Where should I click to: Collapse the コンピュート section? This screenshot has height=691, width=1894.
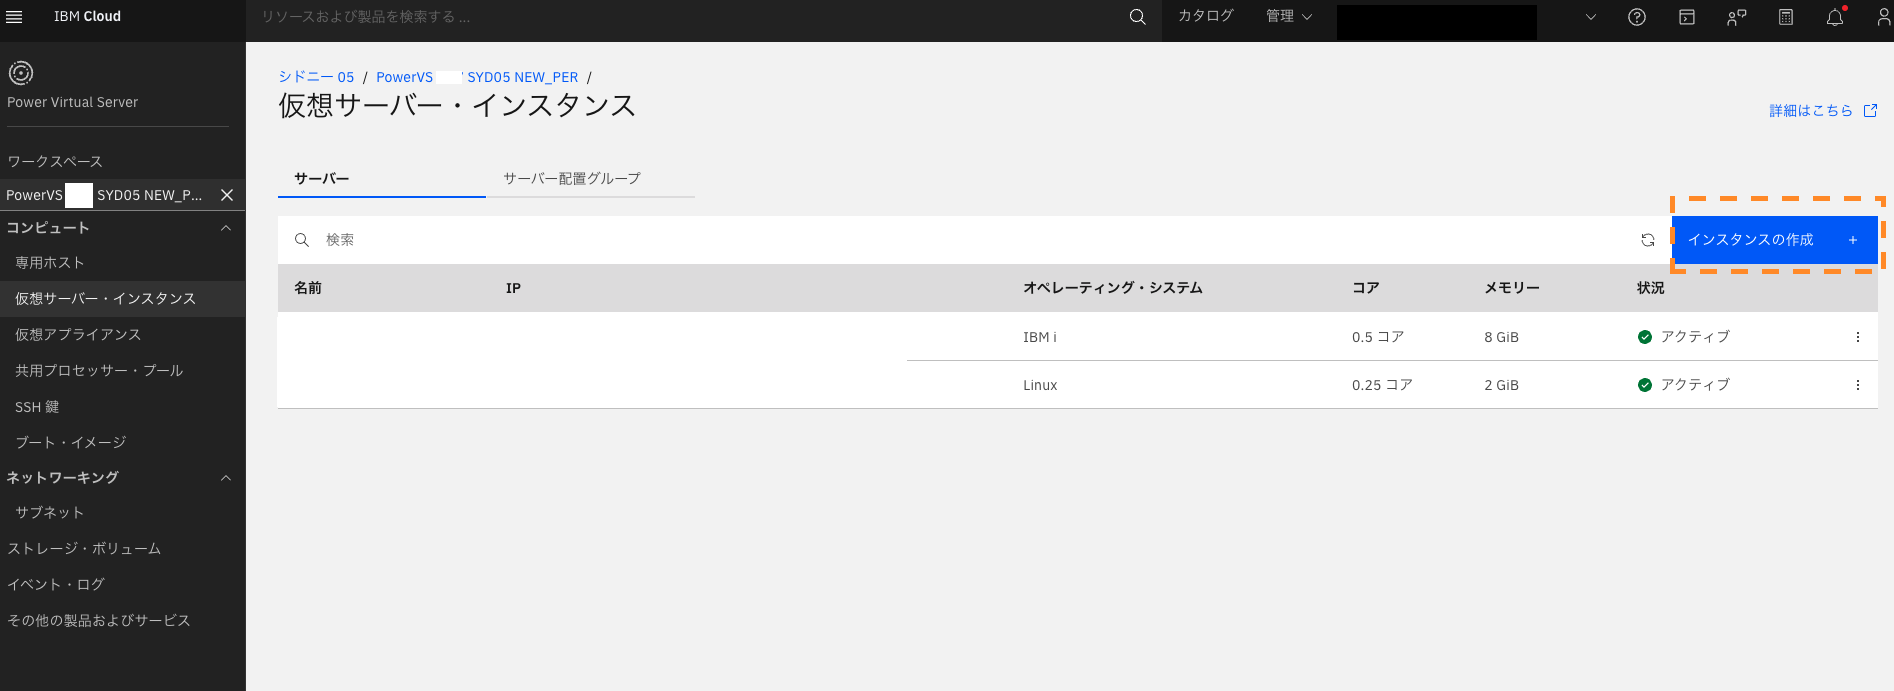tap(226, 228)
